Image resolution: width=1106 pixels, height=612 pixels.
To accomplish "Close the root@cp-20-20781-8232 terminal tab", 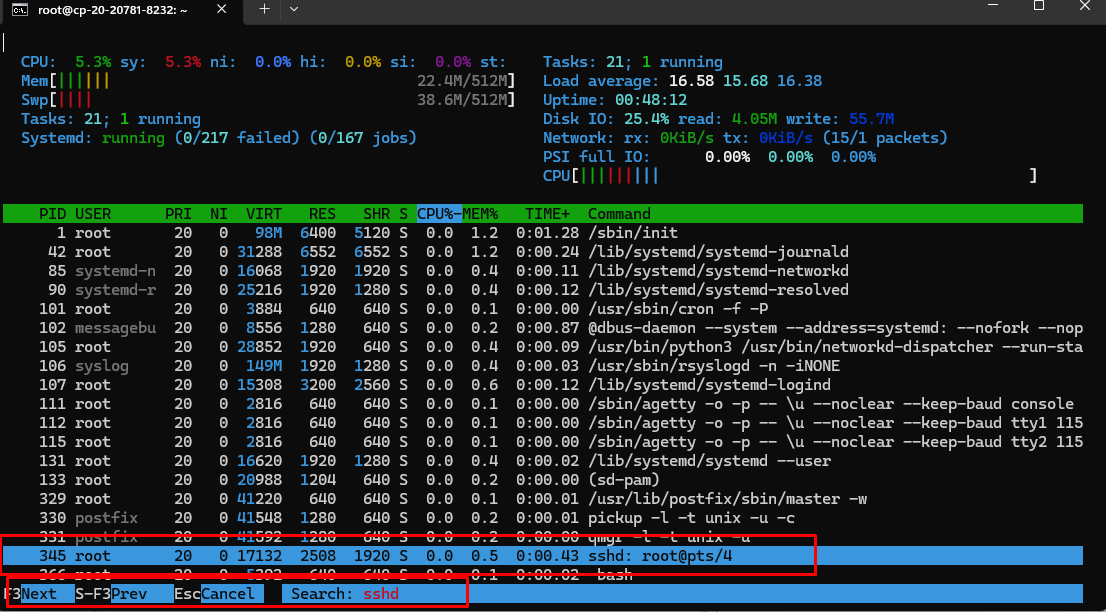I will tap(224, 9).
